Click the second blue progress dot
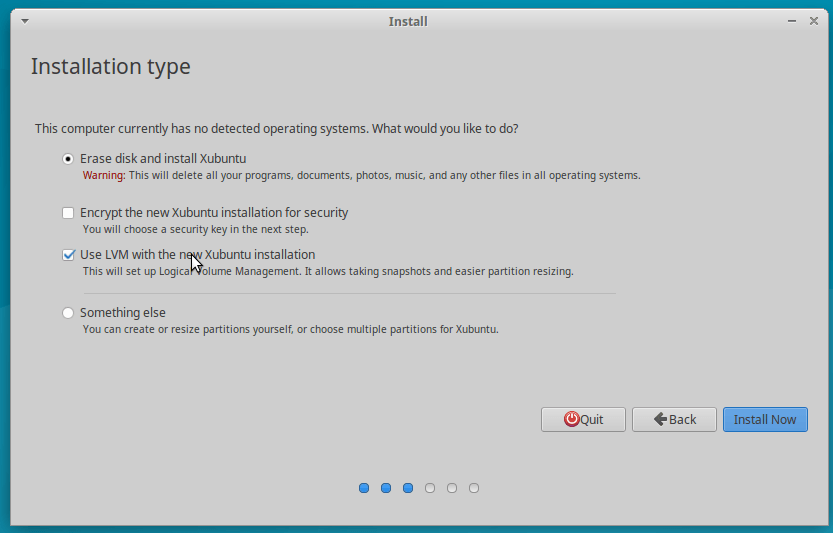Viewport: 833px width, 533px height. pos(386,488)
